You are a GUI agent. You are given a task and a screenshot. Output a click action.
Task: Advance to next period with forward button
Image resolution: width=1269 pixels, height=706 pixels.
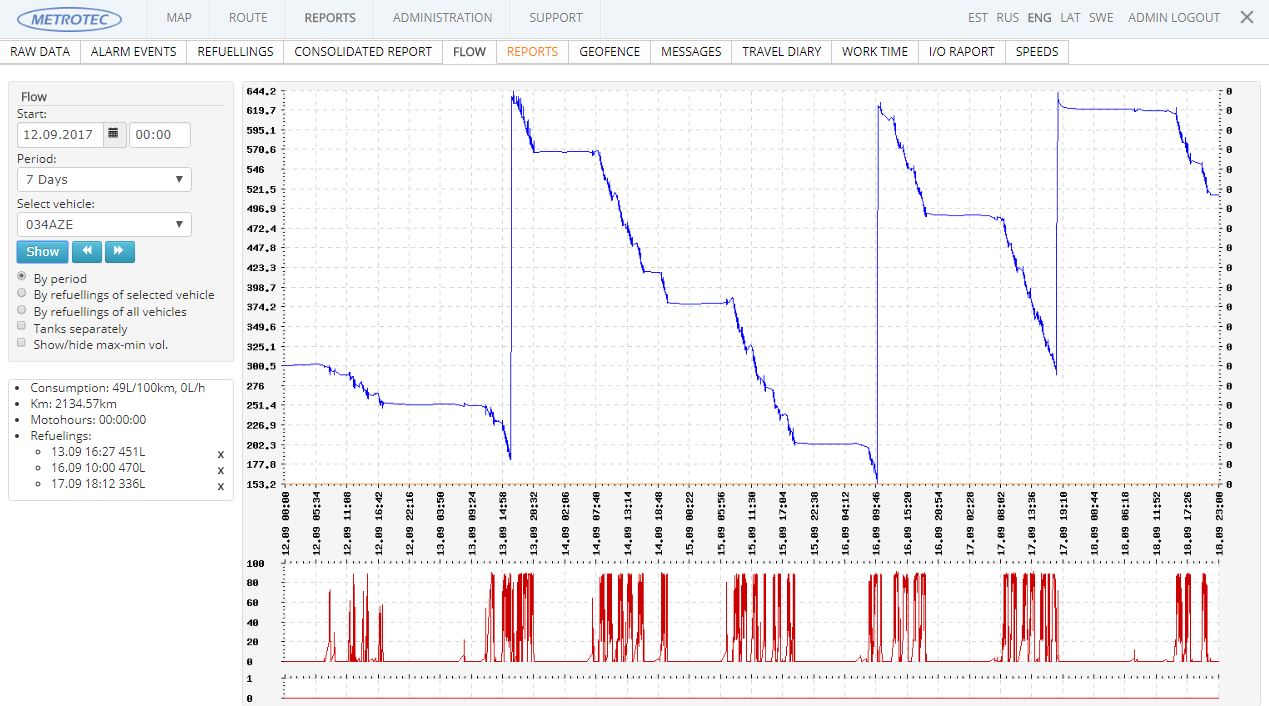[119, 252]
